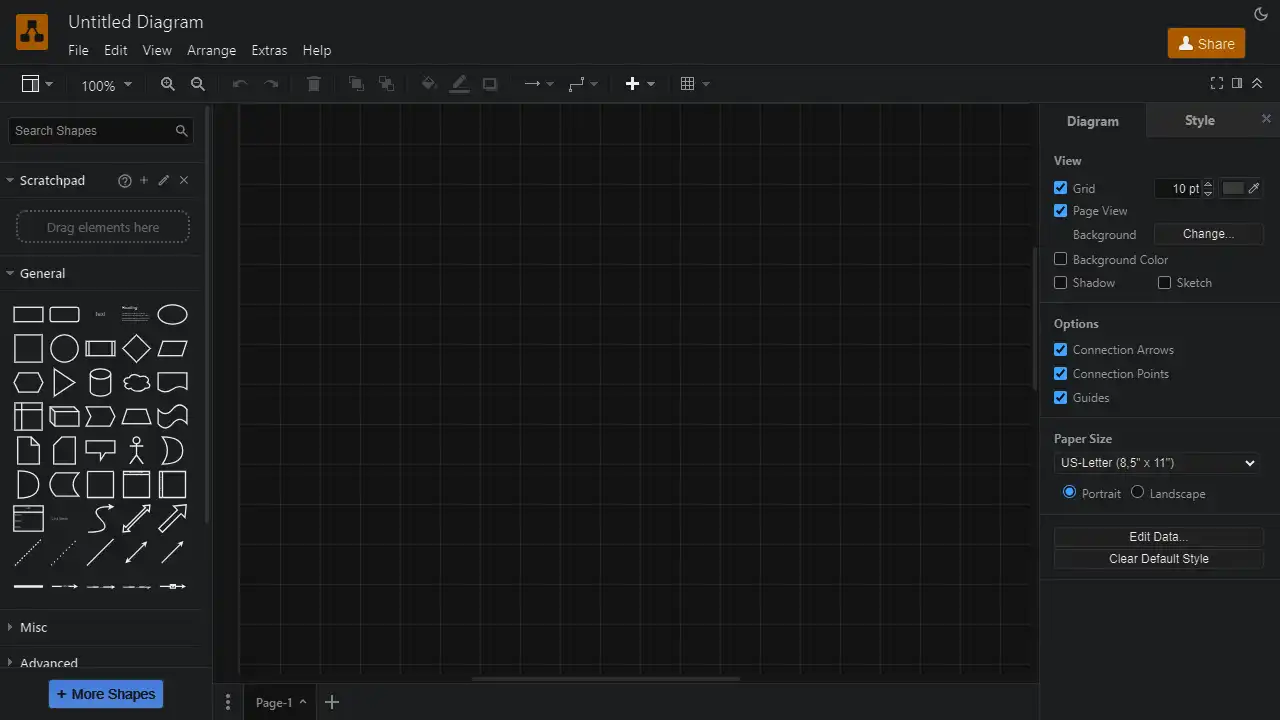Click the Fullscreen icon above Format panel
This screenshot has height=720, width=1280.
point(1216,84)
